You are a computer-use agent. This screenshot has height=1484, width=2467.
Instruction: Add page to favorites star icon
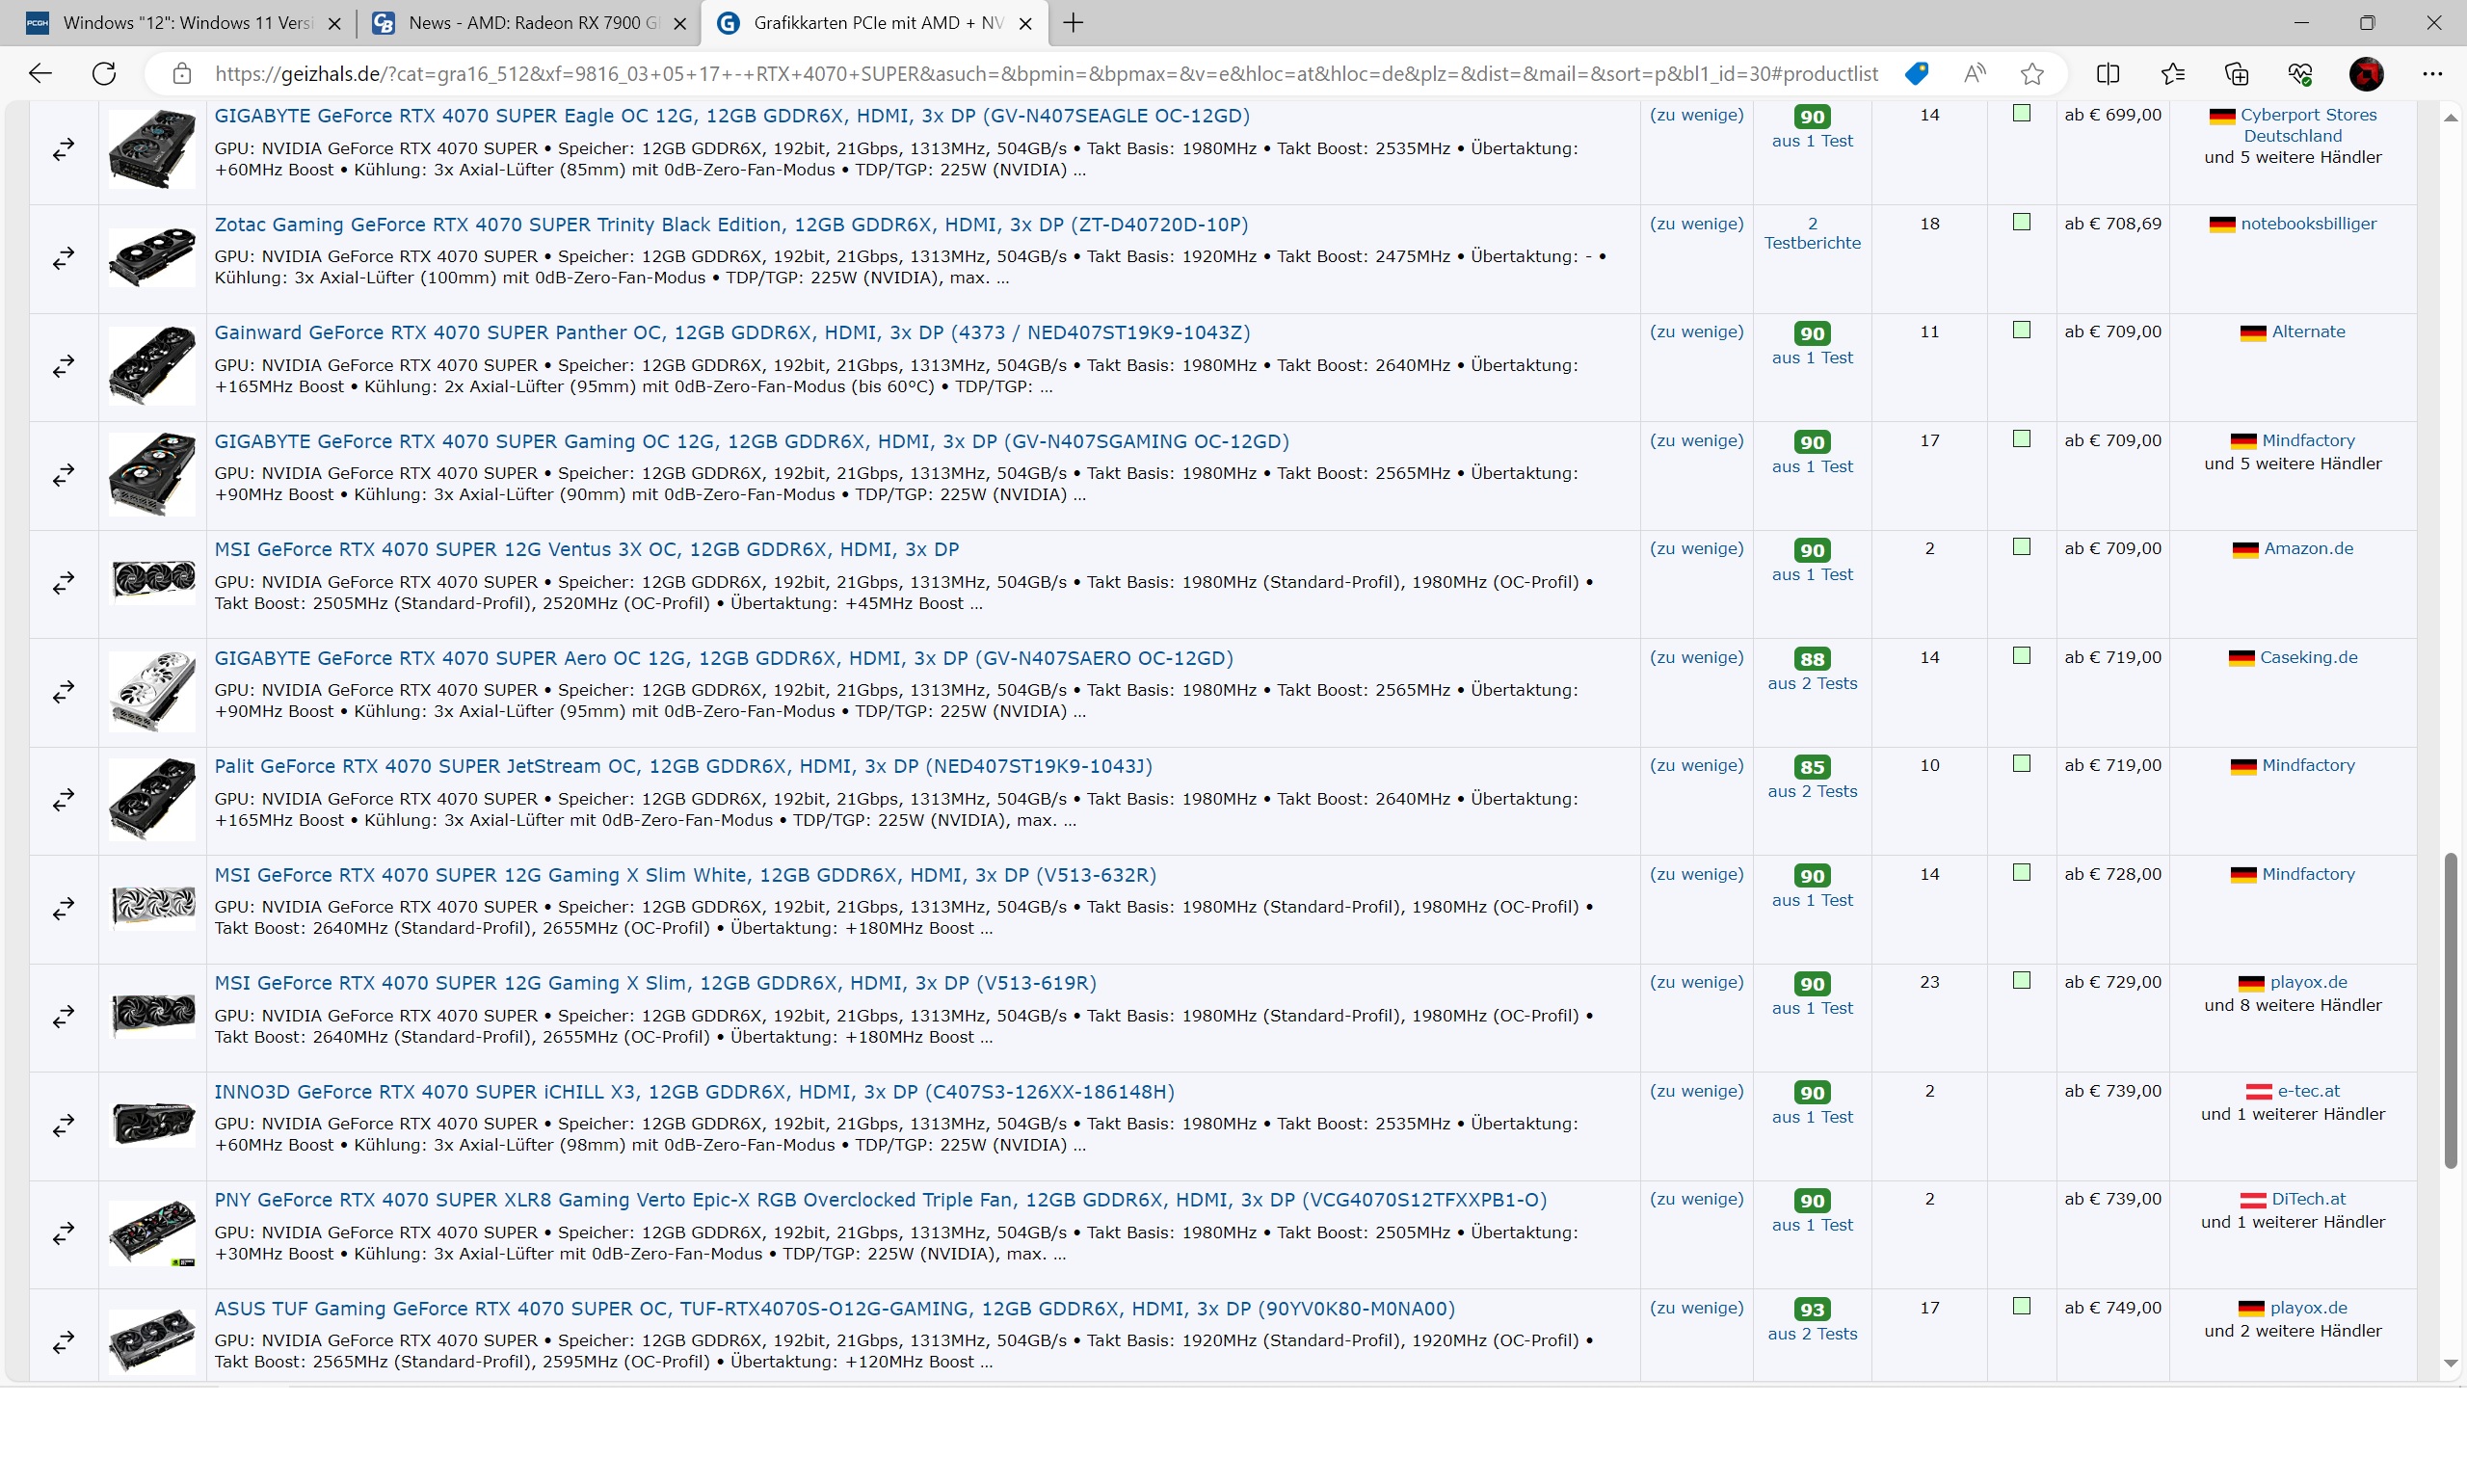point(2032,74)
